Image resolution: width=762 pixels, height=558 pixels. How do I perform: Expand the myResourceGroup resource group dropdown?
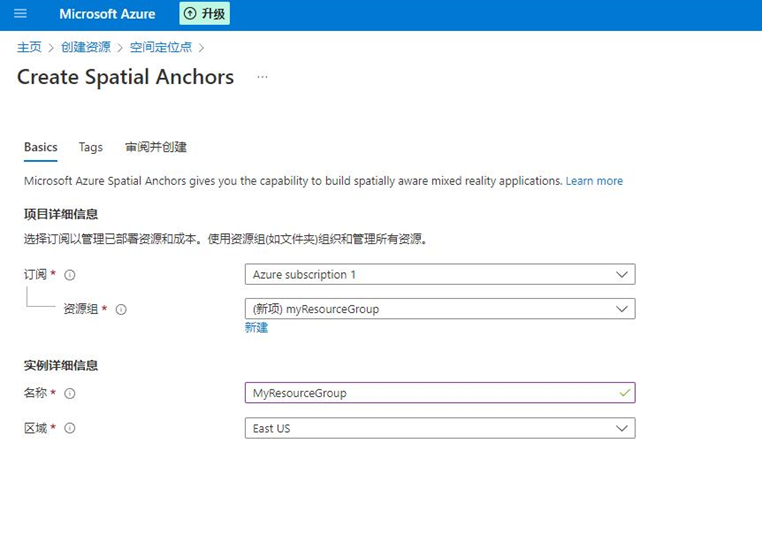(440, 309)
